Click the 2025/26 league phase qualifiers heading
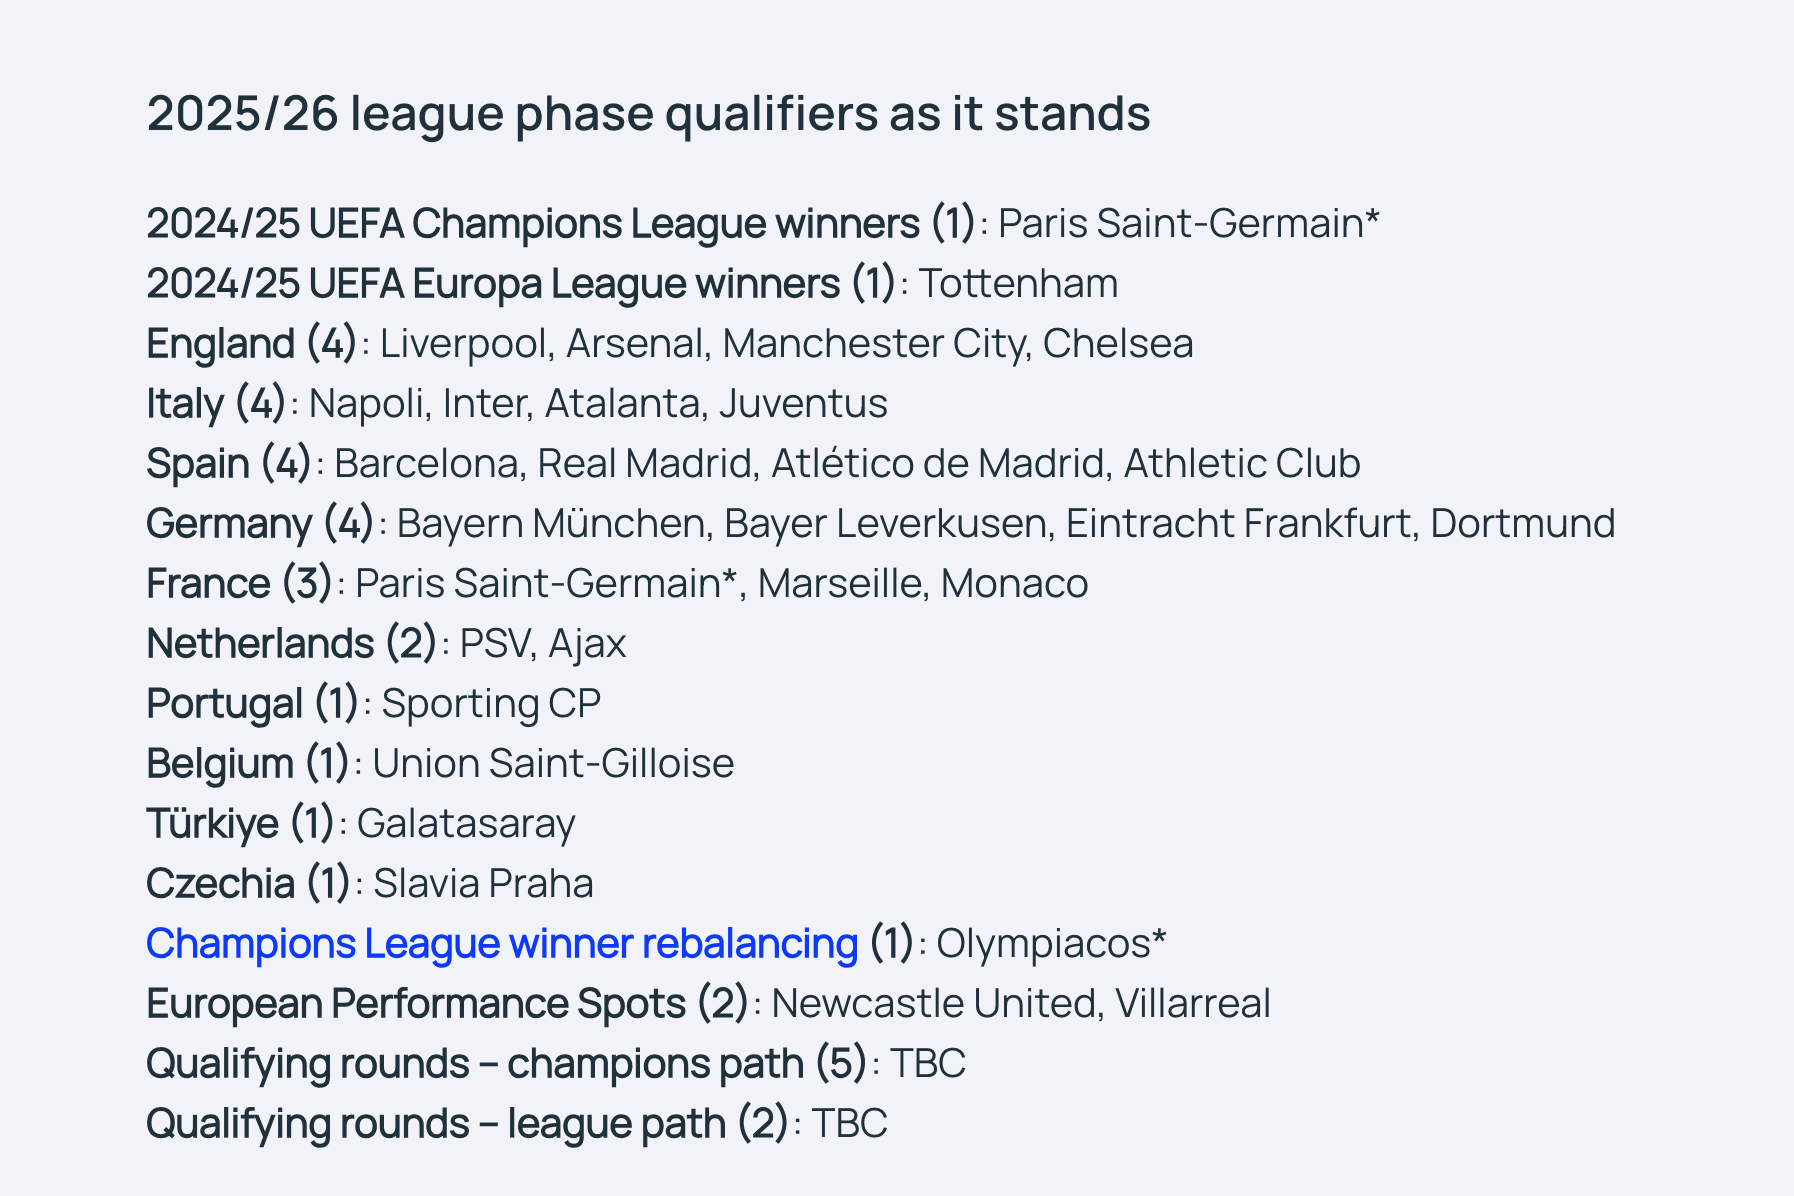 [648, 114]
